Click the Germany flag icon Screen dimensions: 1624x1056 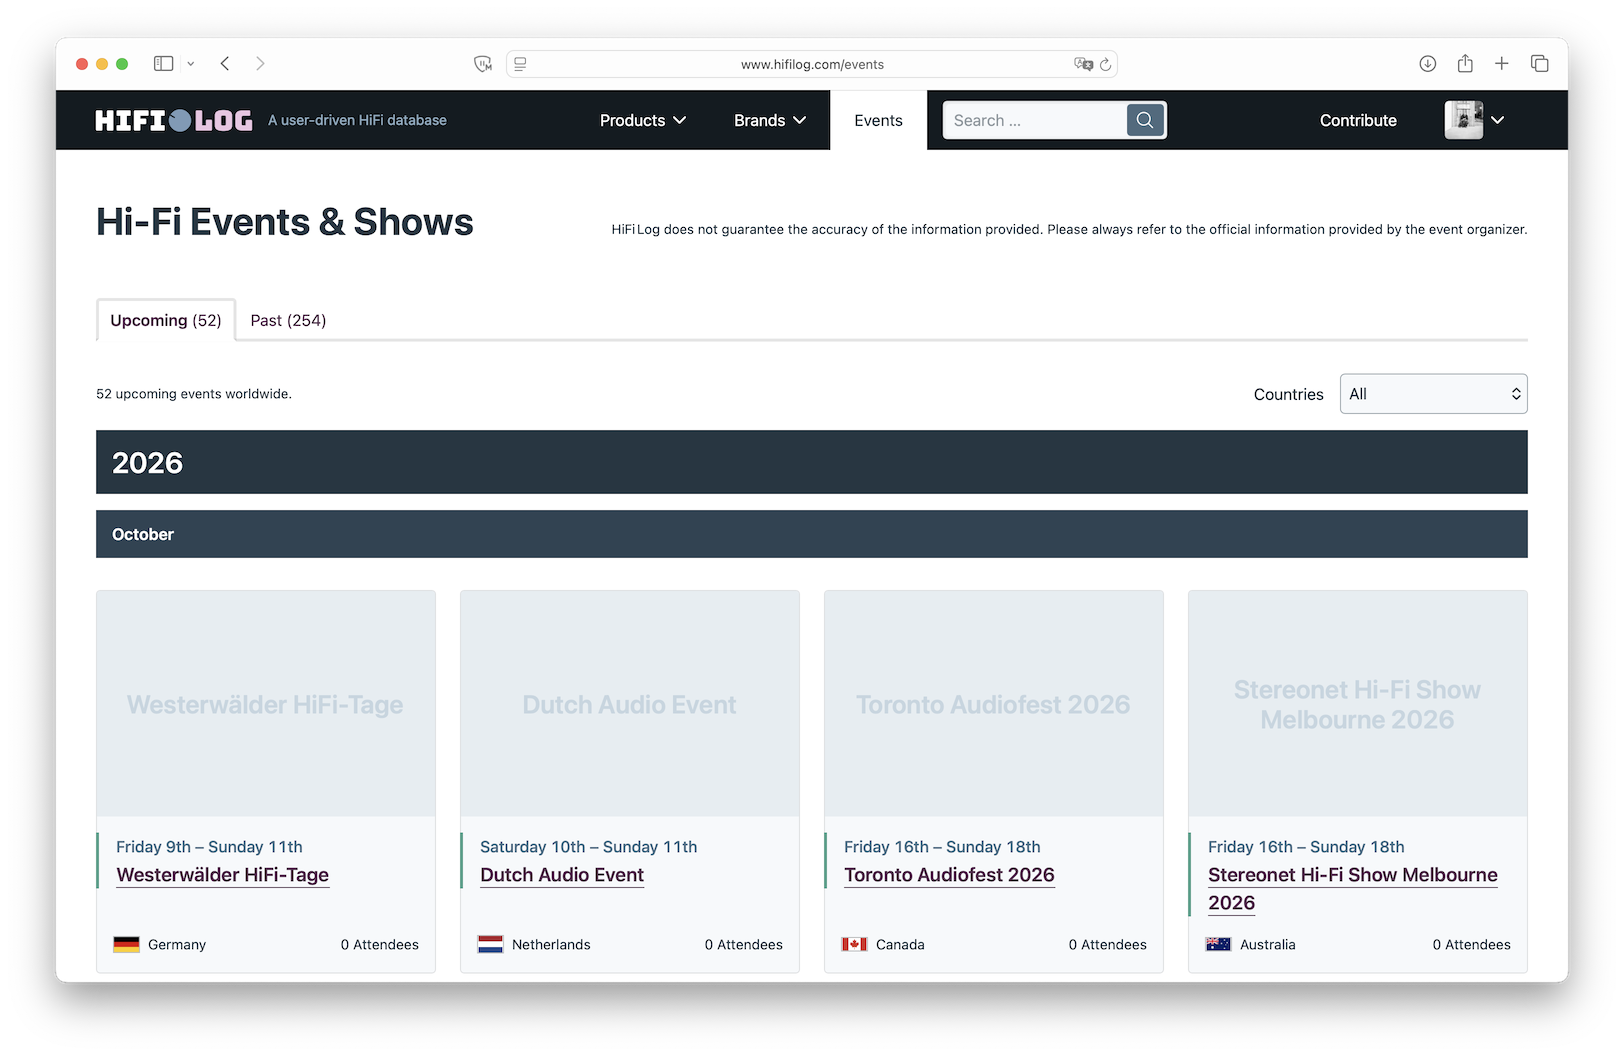tap(126, 944)
